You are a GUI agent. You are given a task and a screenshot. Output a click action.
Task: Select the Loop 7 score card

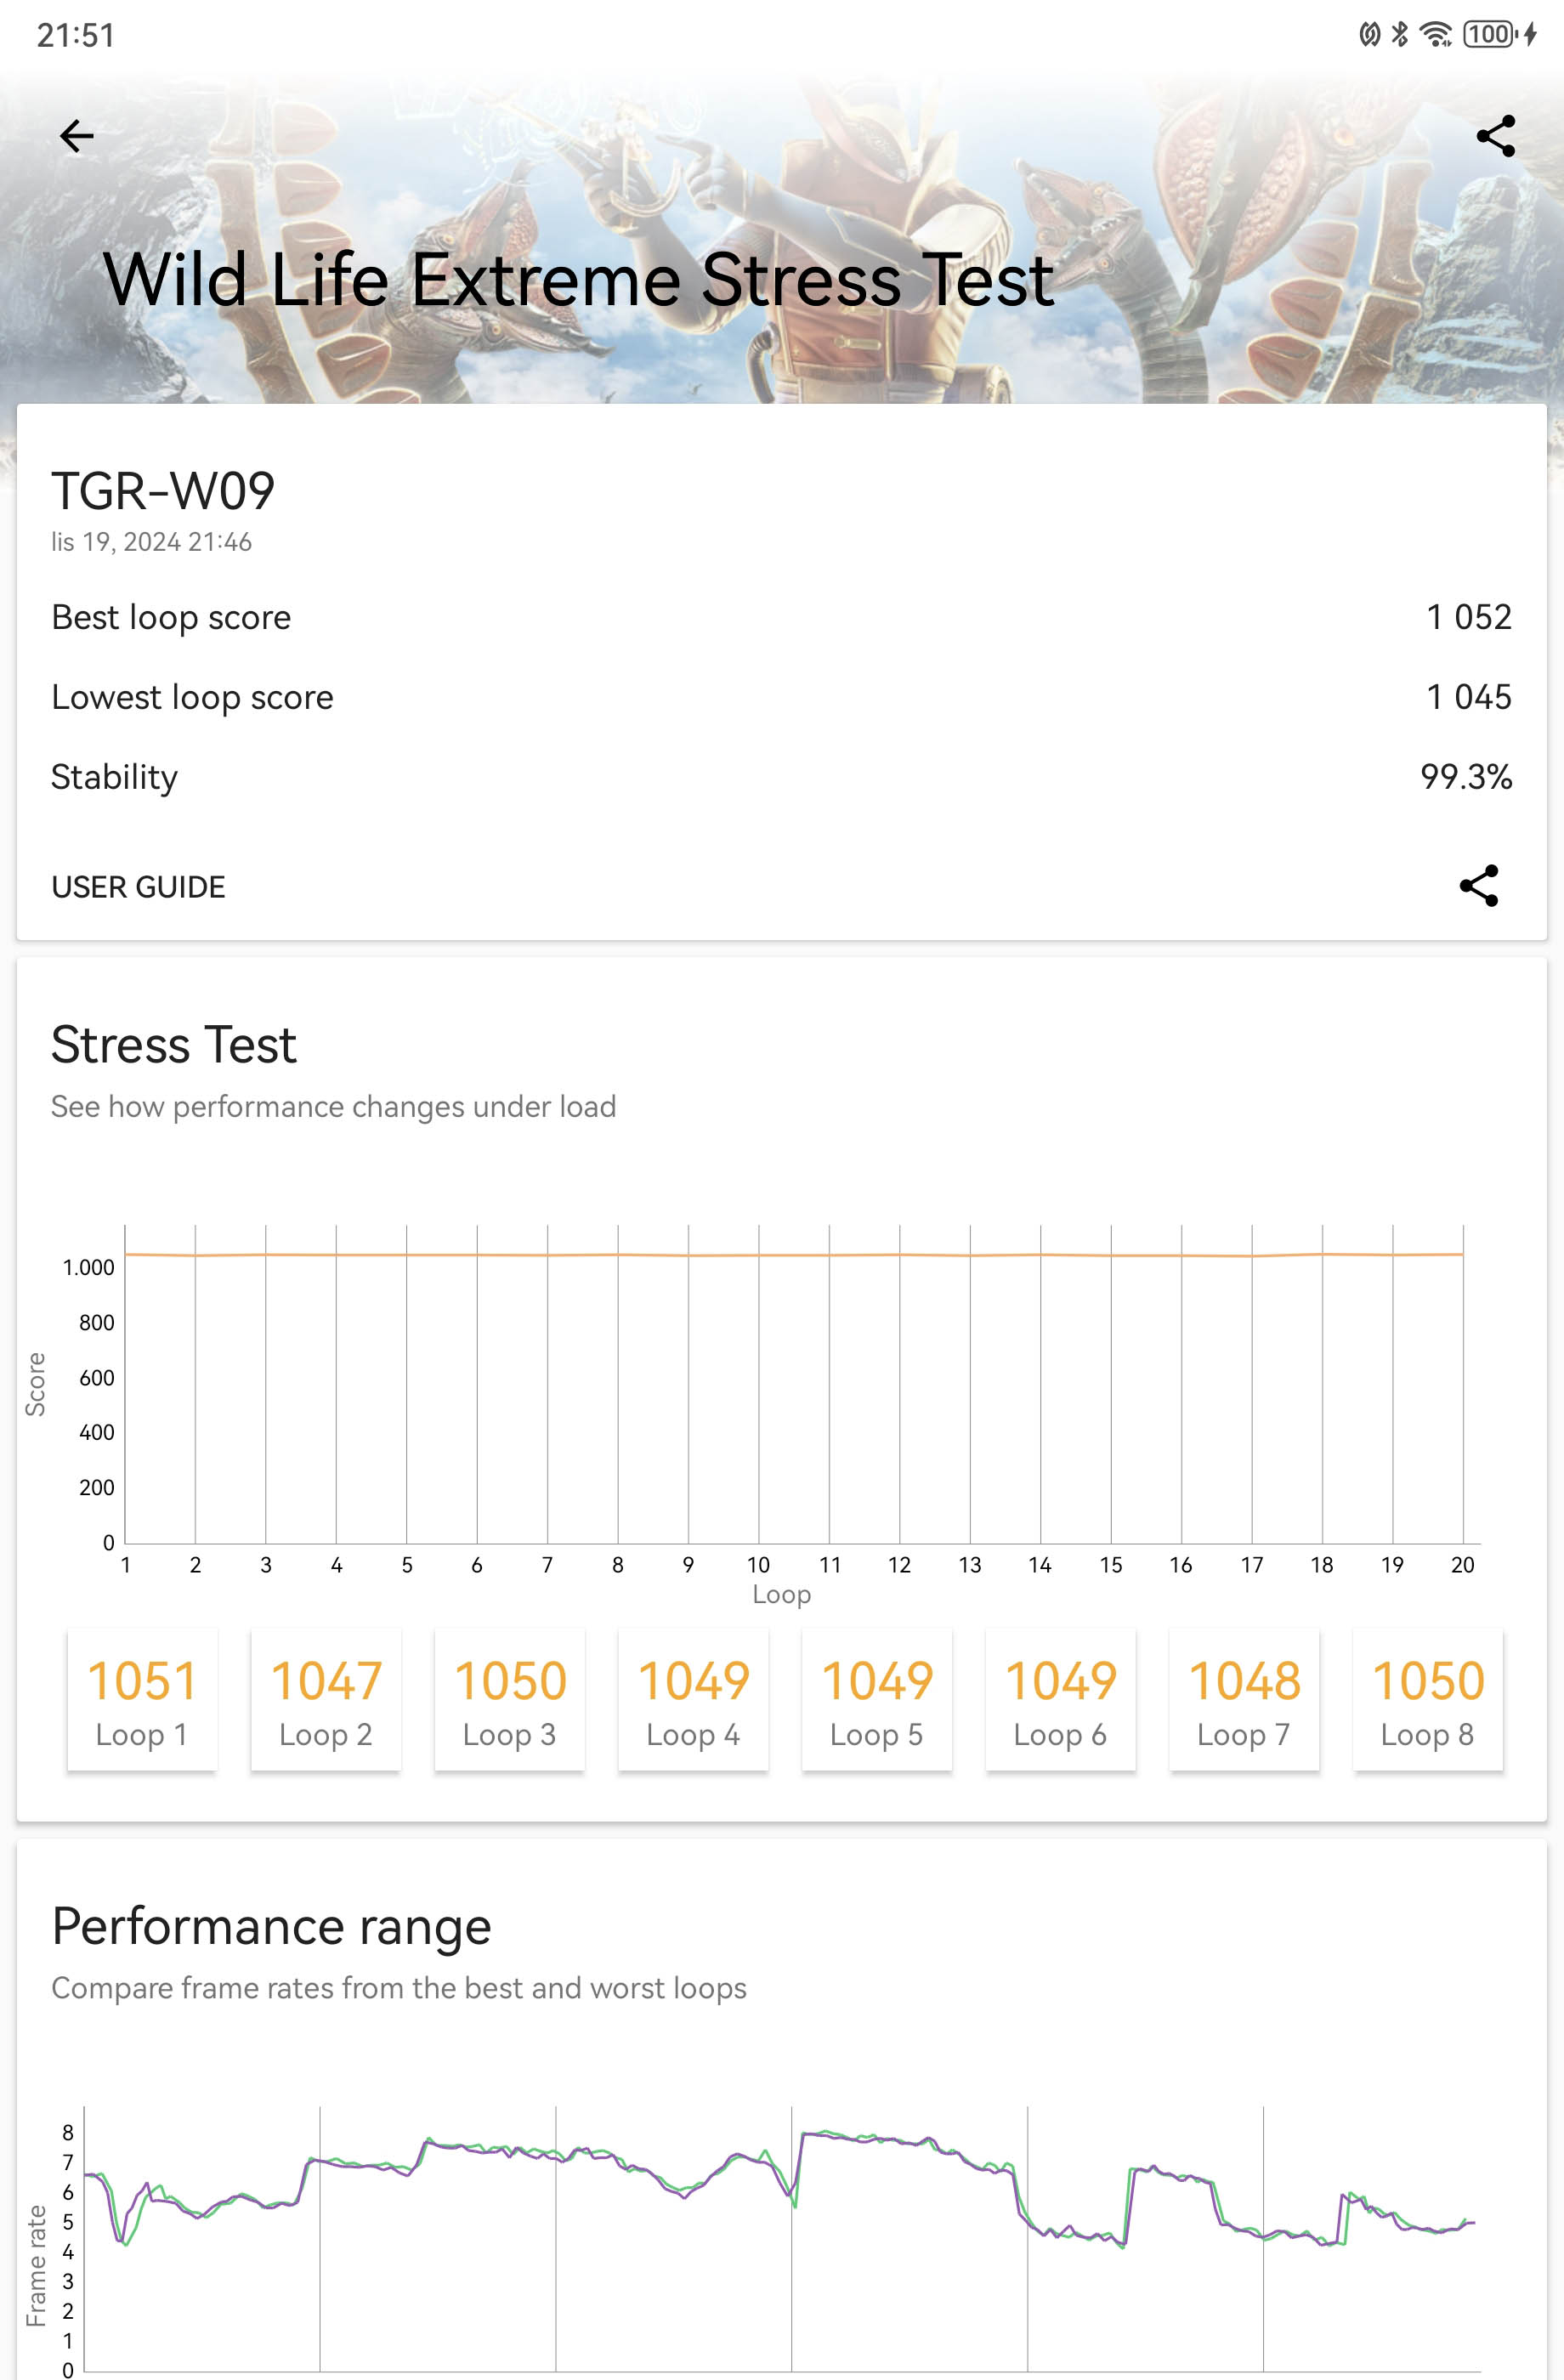pyautogui.click(x=1244, y=1700)
